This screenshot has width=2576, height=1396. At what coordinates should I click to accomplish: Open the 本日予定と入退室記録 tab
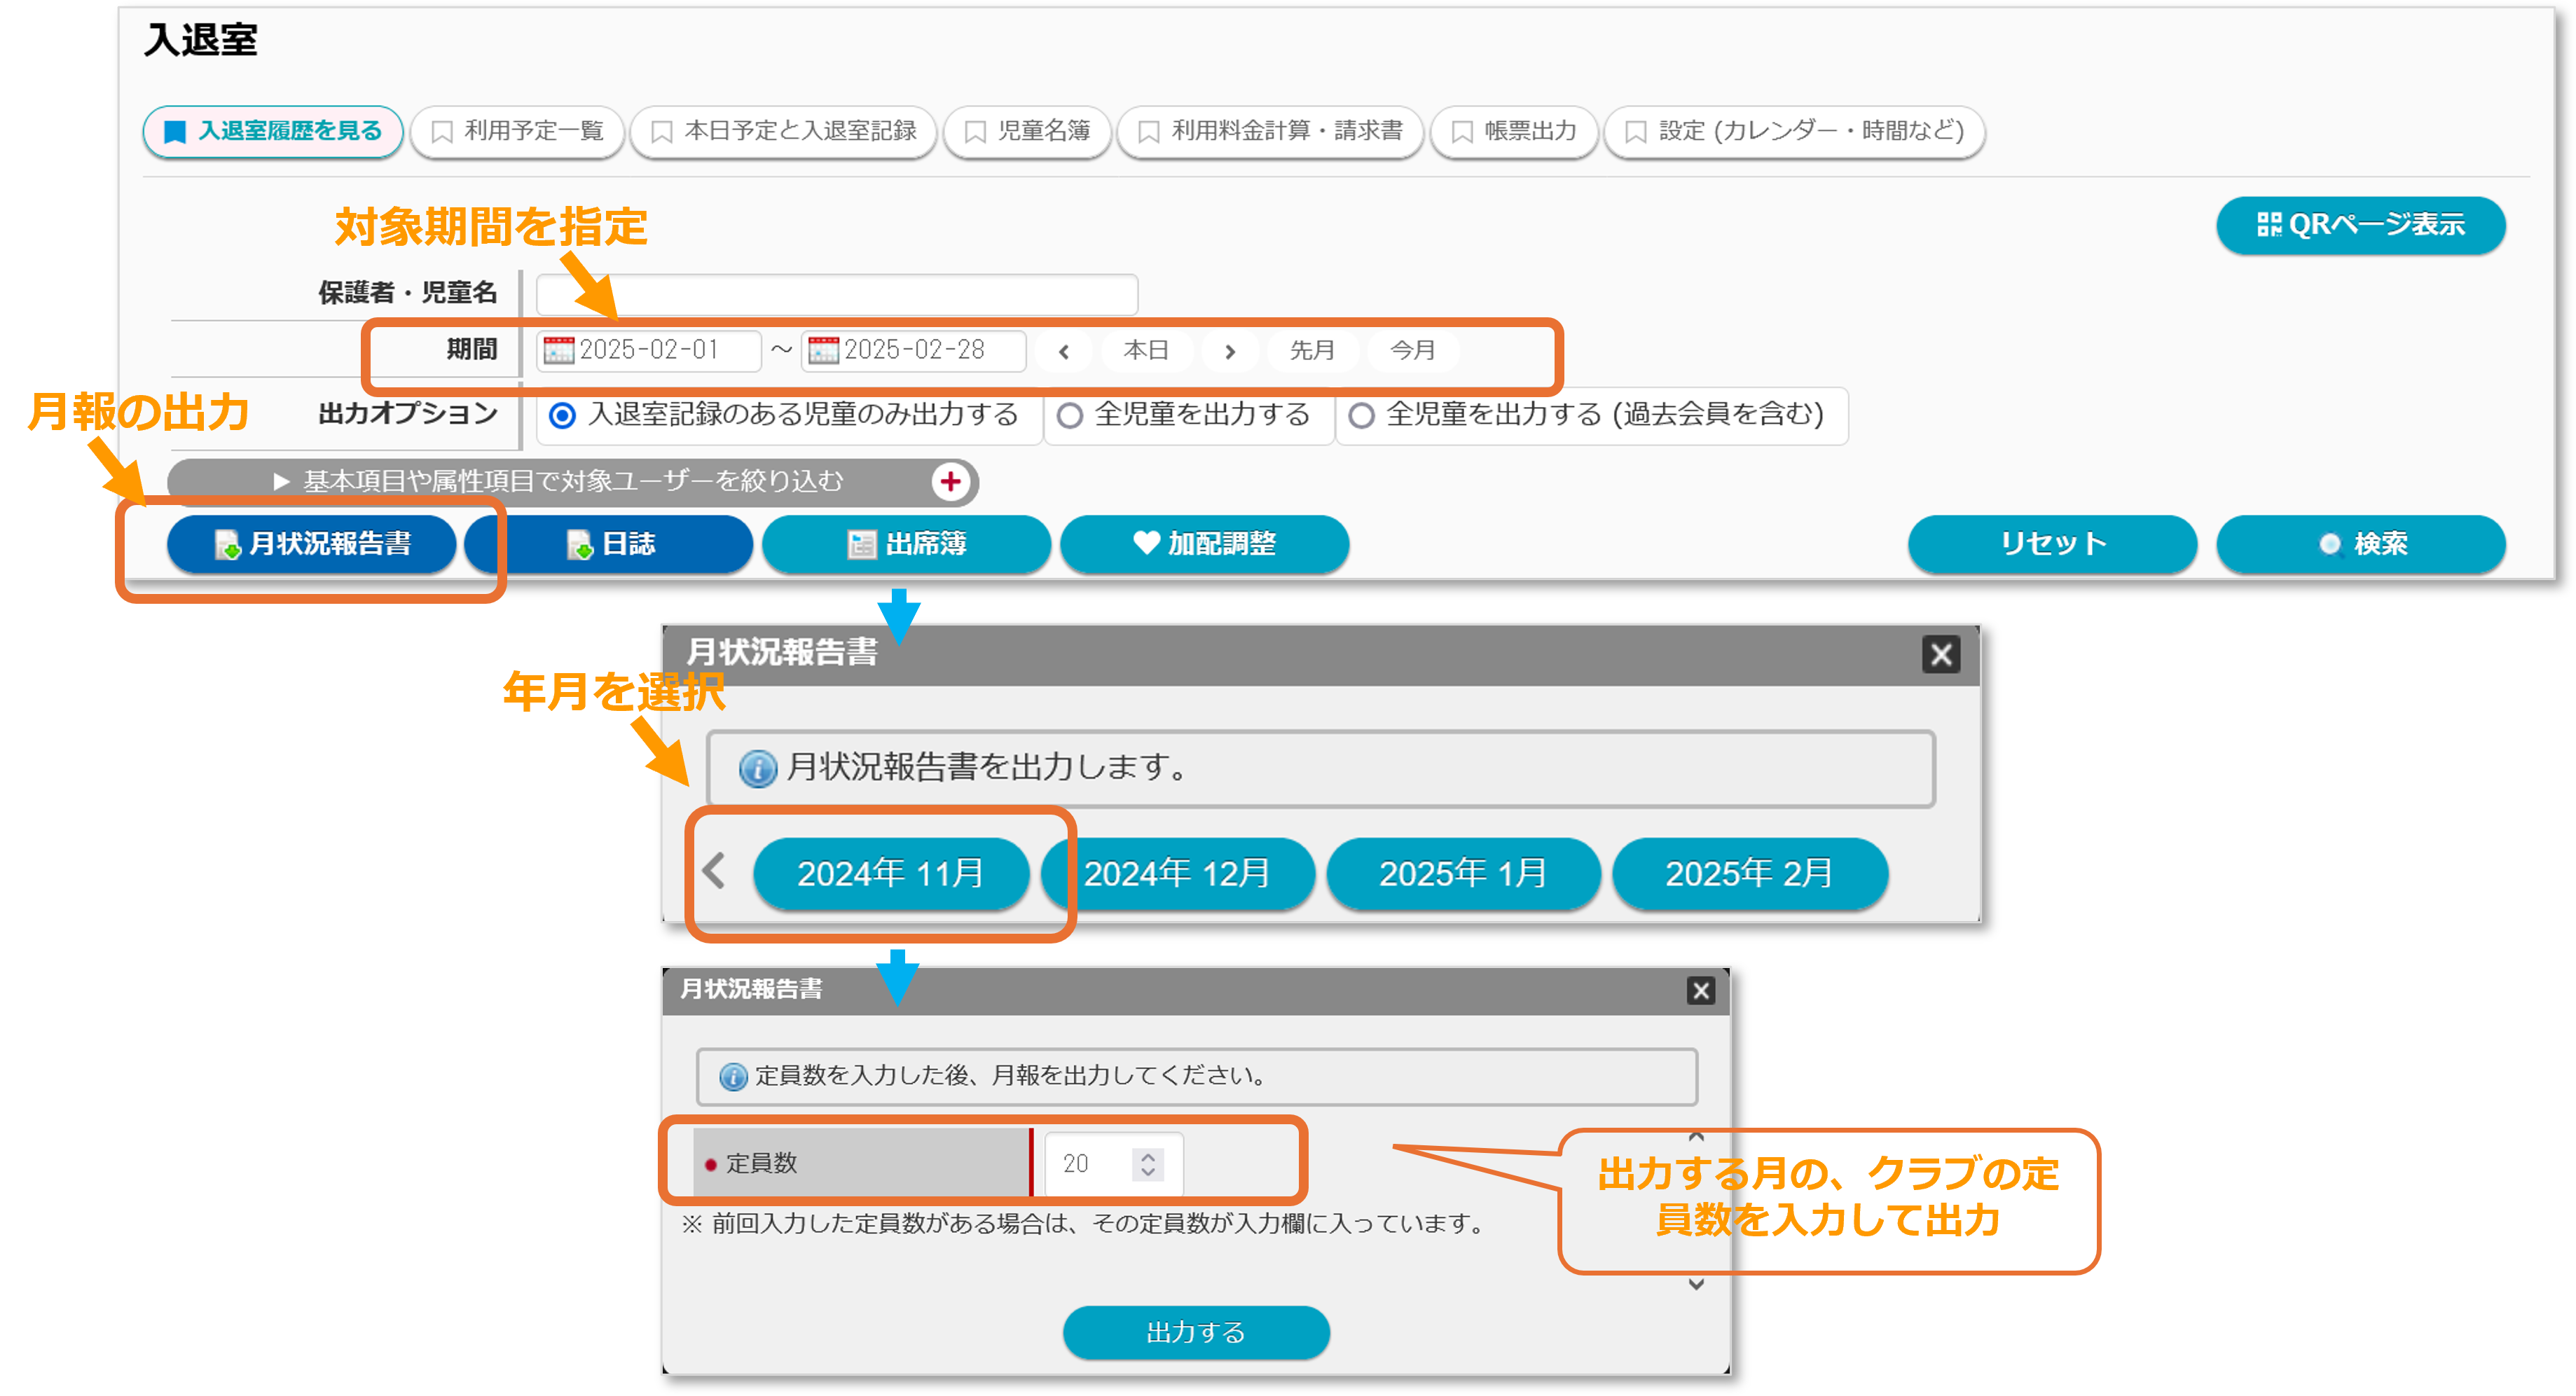(784, 131)
